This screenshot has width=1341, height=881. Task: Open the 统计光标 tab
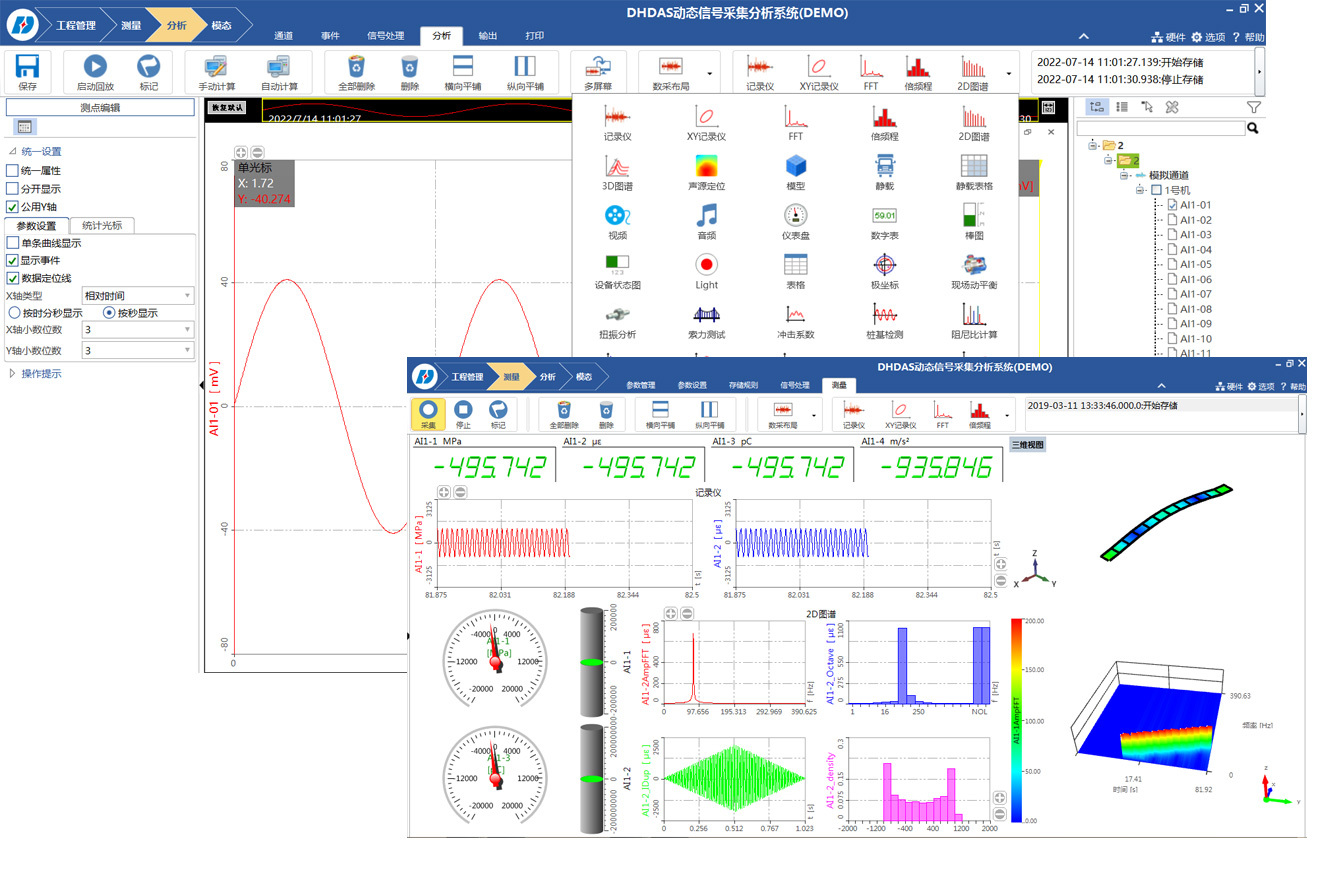pyautogui.click(x=102, y=225)
